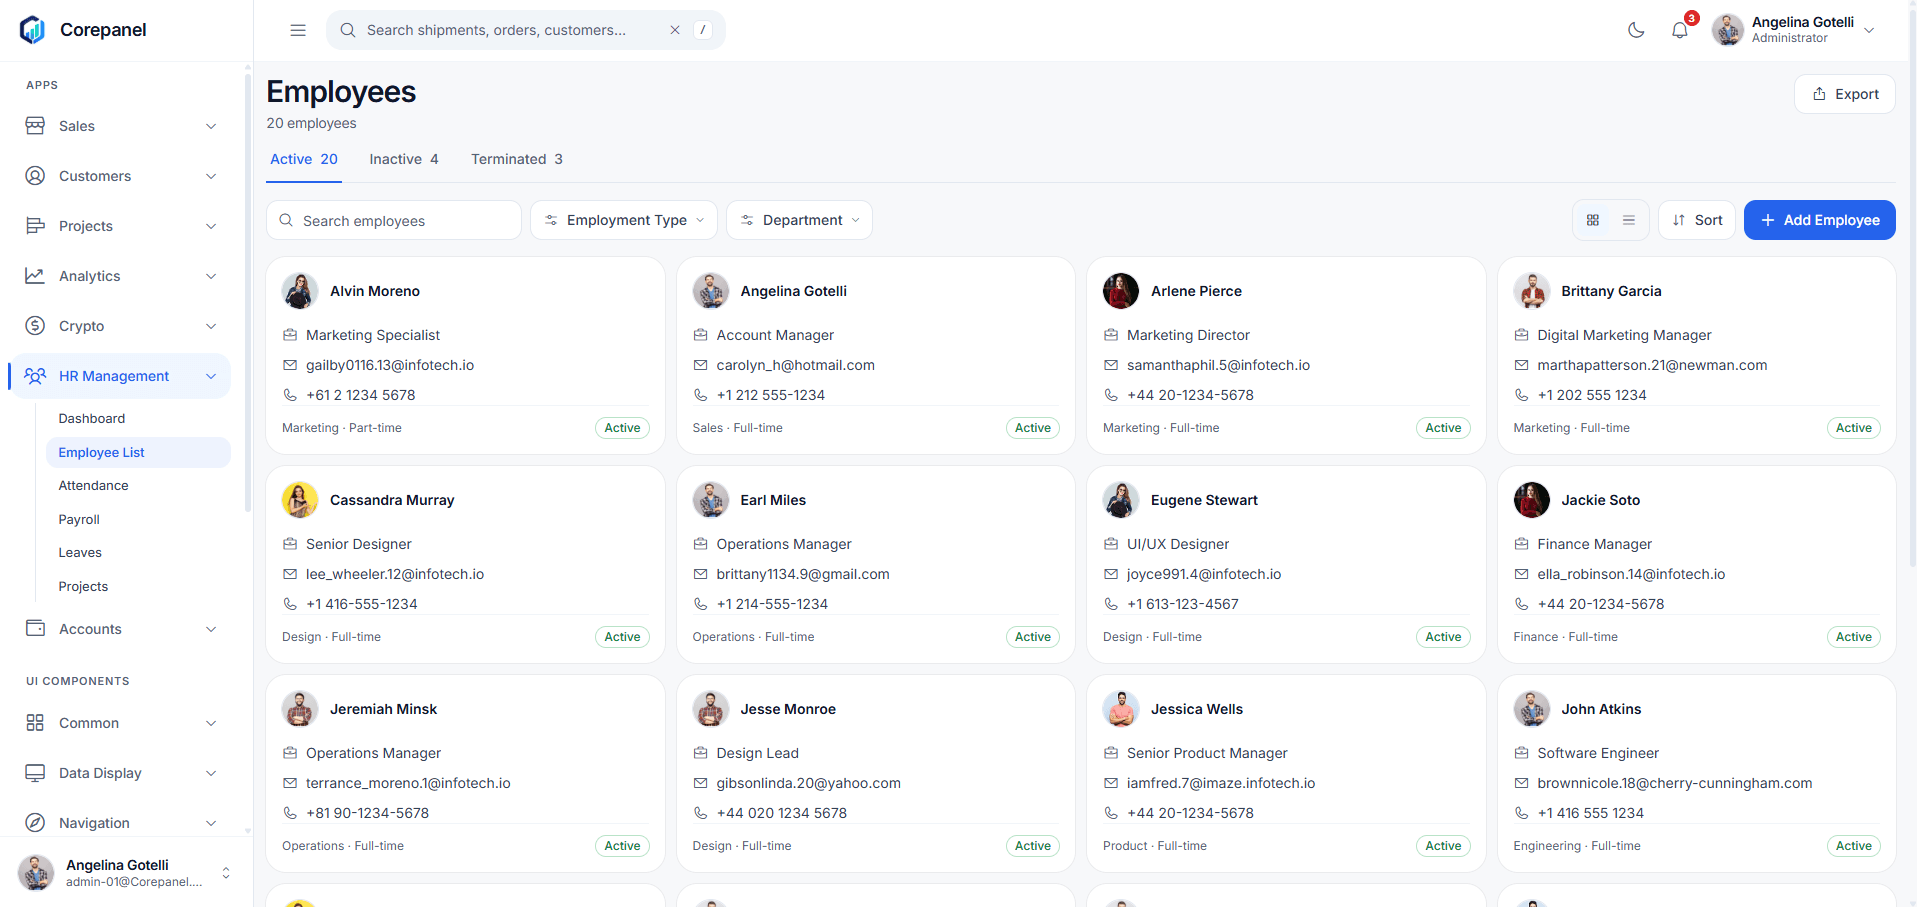
Task: Click the hamburger menu icon
Action: [298, 30]
